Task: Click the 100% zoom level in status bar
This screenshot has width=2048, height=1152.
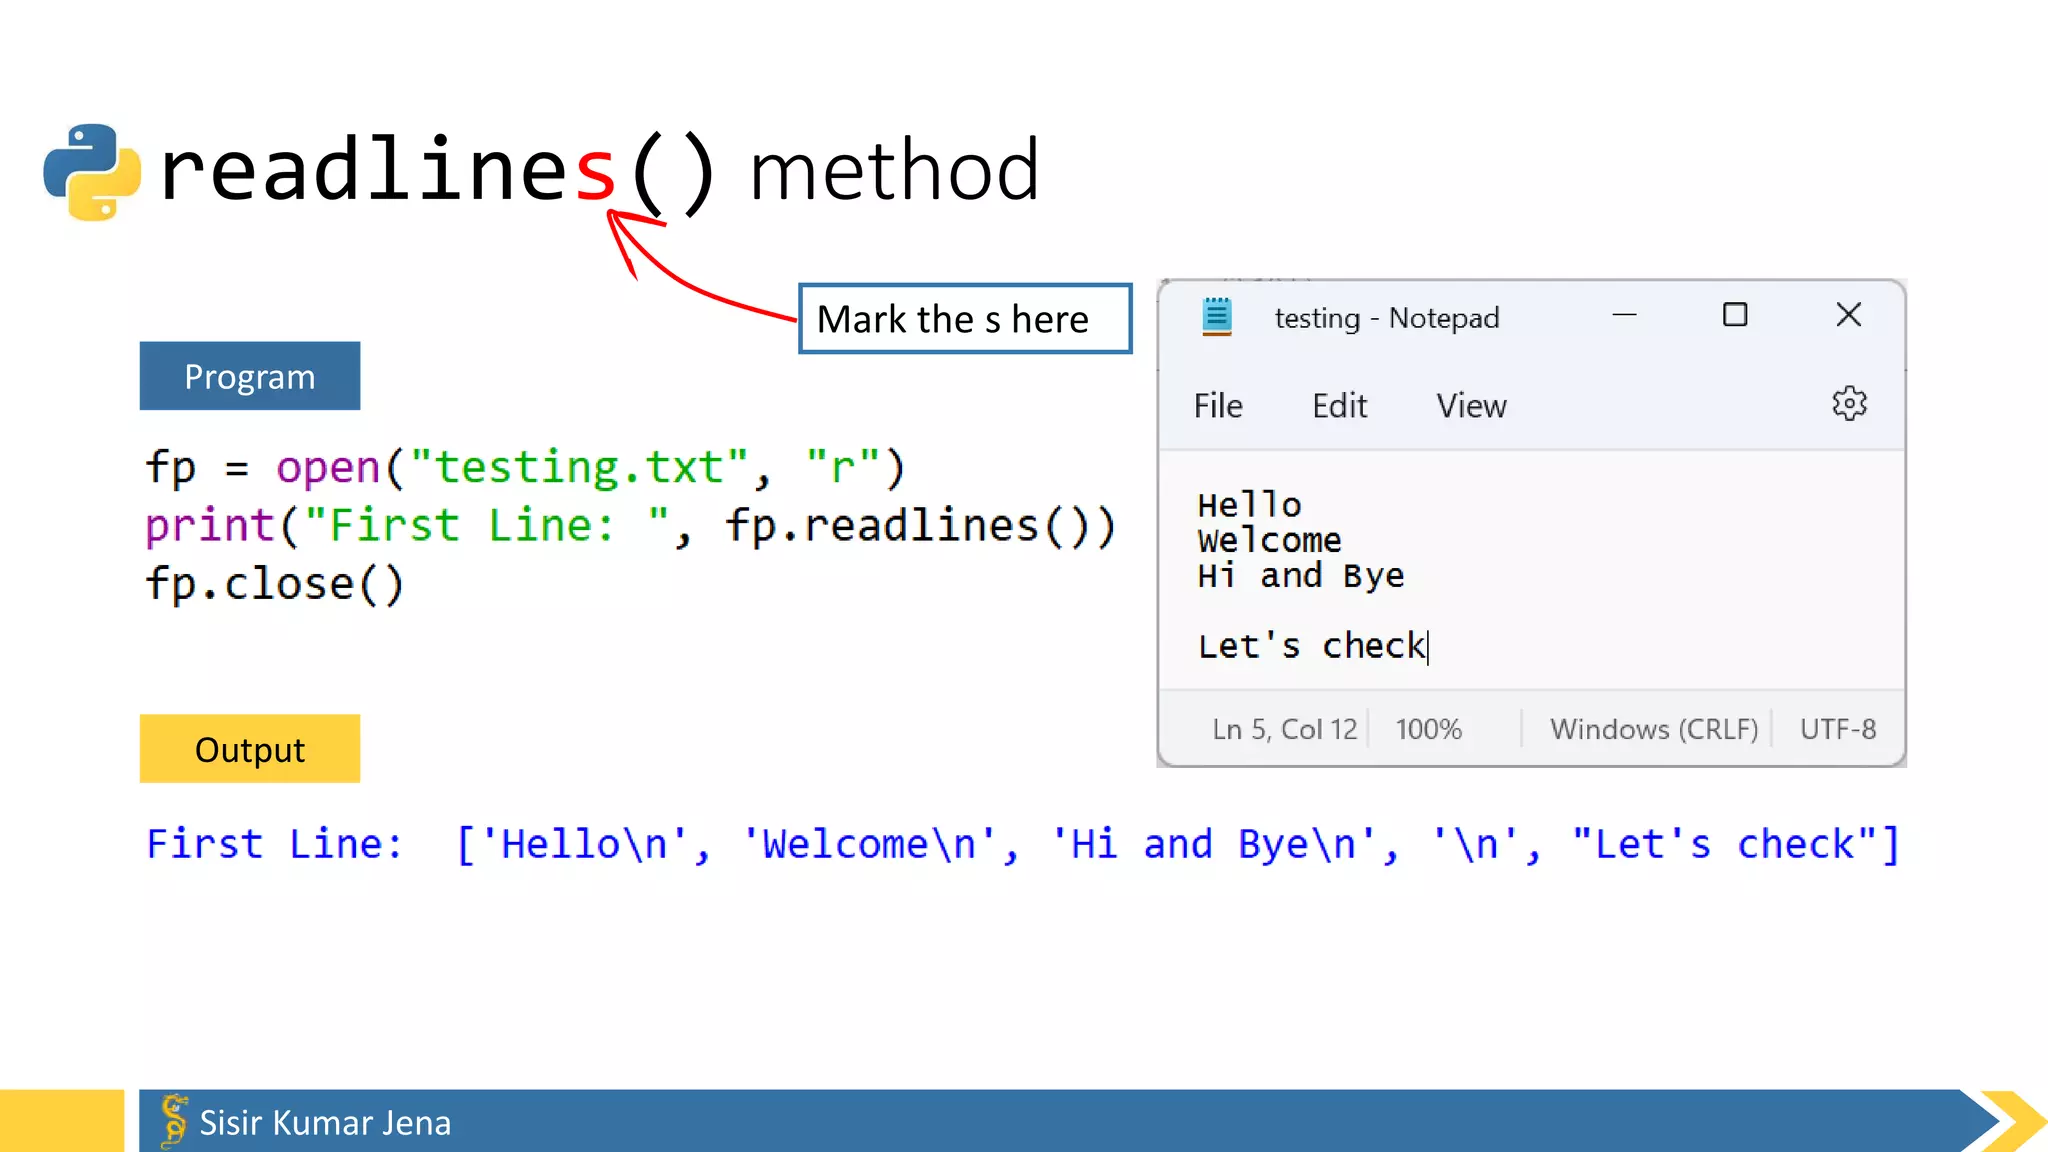Action: tap(1429, 729)
